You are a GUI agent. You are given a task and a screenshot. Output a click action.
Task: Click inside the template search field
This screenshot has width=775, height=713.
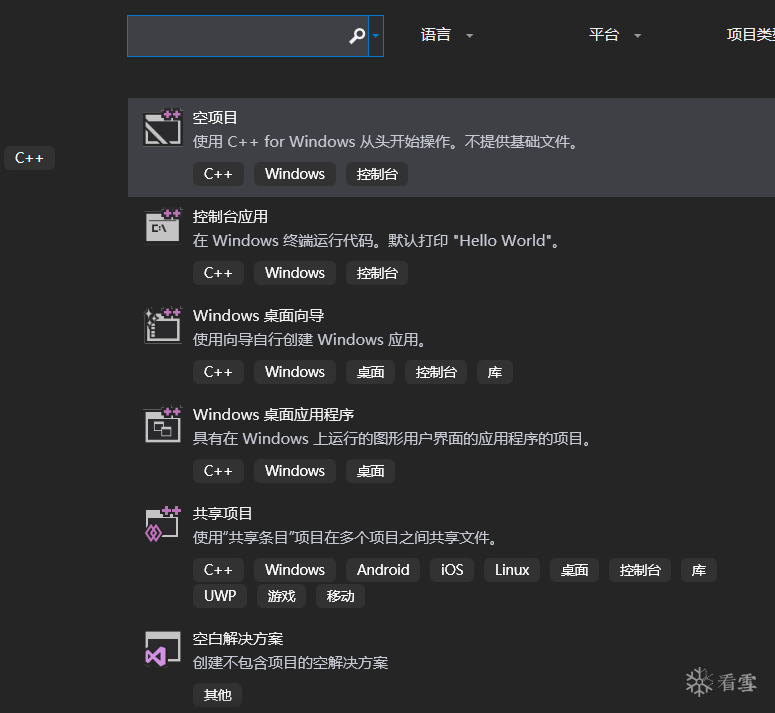(237, 36)
